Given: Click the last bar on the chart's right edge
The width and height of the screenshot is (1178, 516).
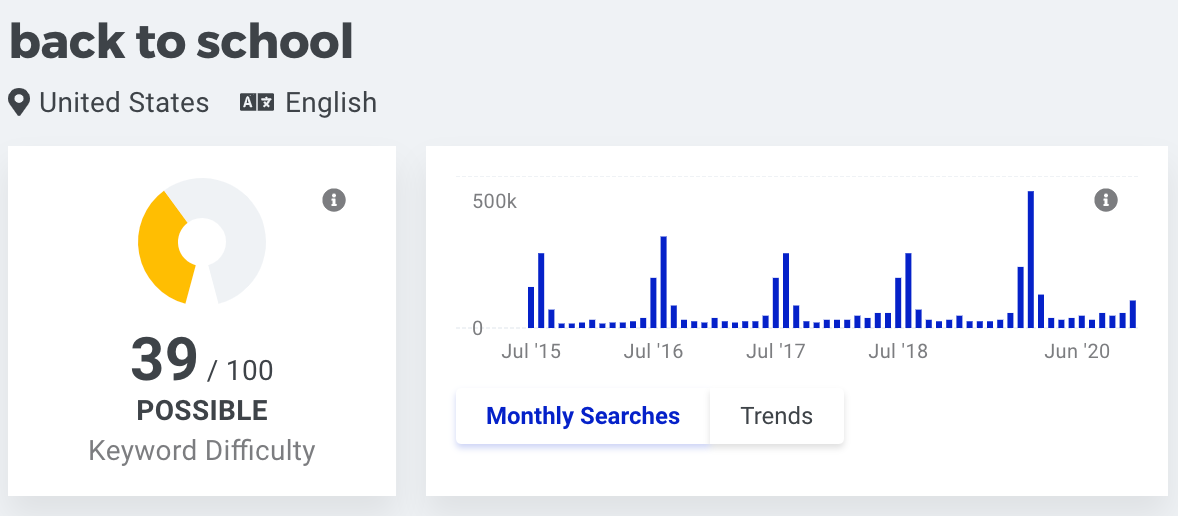Looking at the screenshot, I should pos(1133,315).
